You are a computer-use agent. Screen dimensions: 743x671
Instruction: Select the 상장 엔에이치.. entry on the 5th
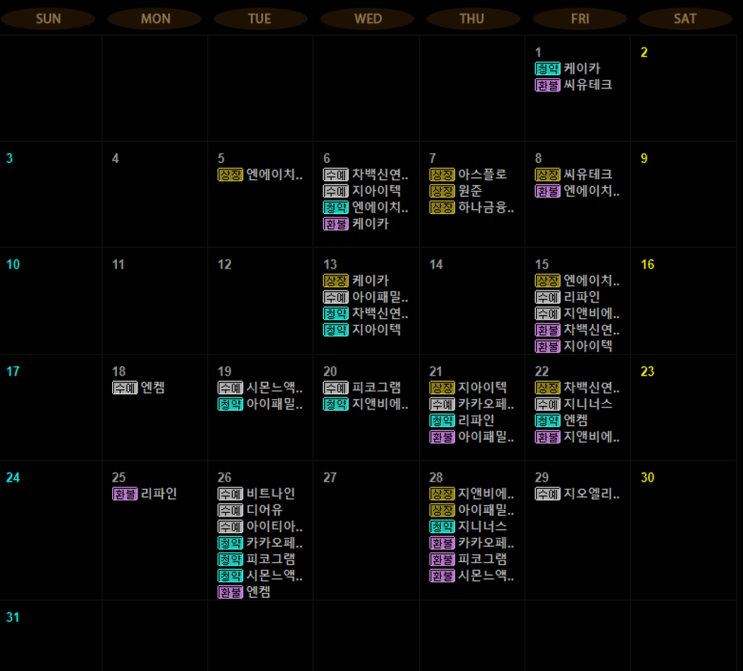(260, 175)
